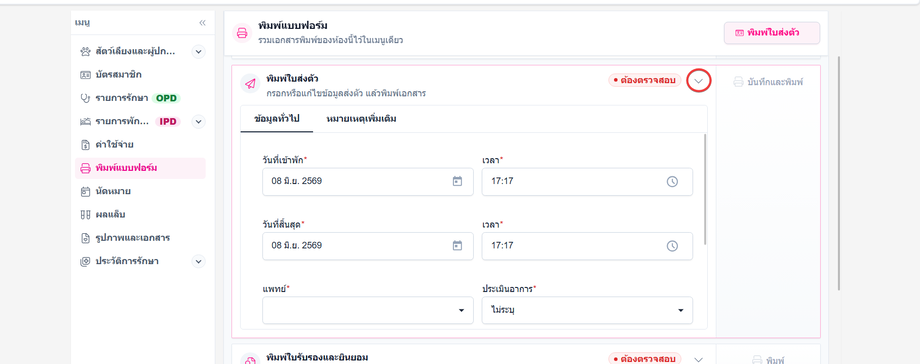This screenshot has height=364, width=920.
Task: Click the paper plane icon of พิมพ์ใบส่งตัว section
Action: (x=250, y=84)
